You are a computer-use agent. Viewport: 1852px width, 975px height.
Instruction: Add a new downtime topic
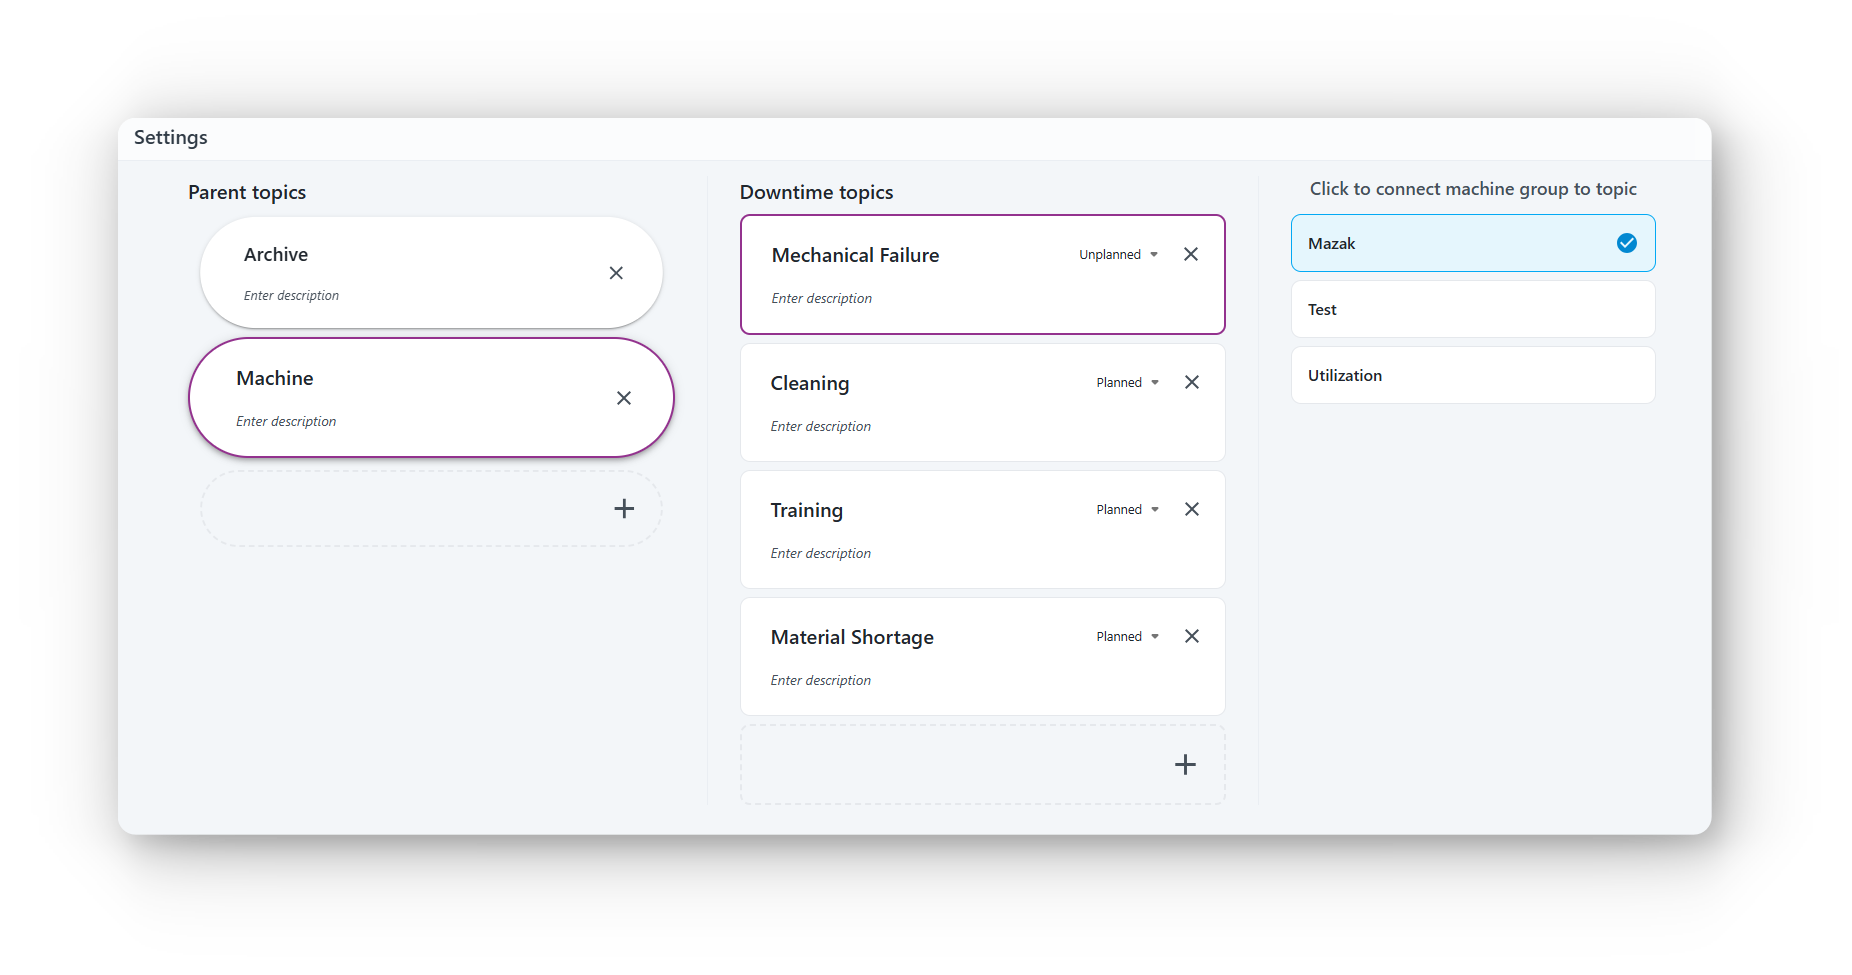(x=1184, y=765)
